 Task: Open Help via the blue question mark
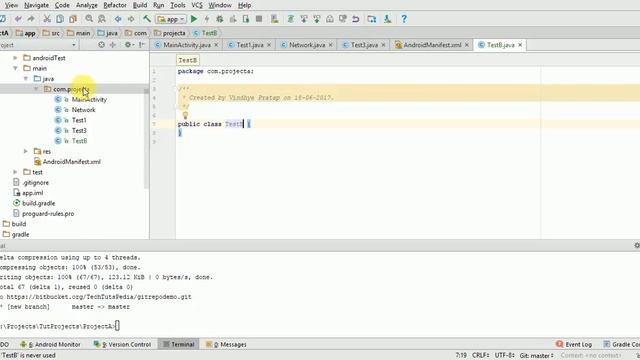[404, 19]
